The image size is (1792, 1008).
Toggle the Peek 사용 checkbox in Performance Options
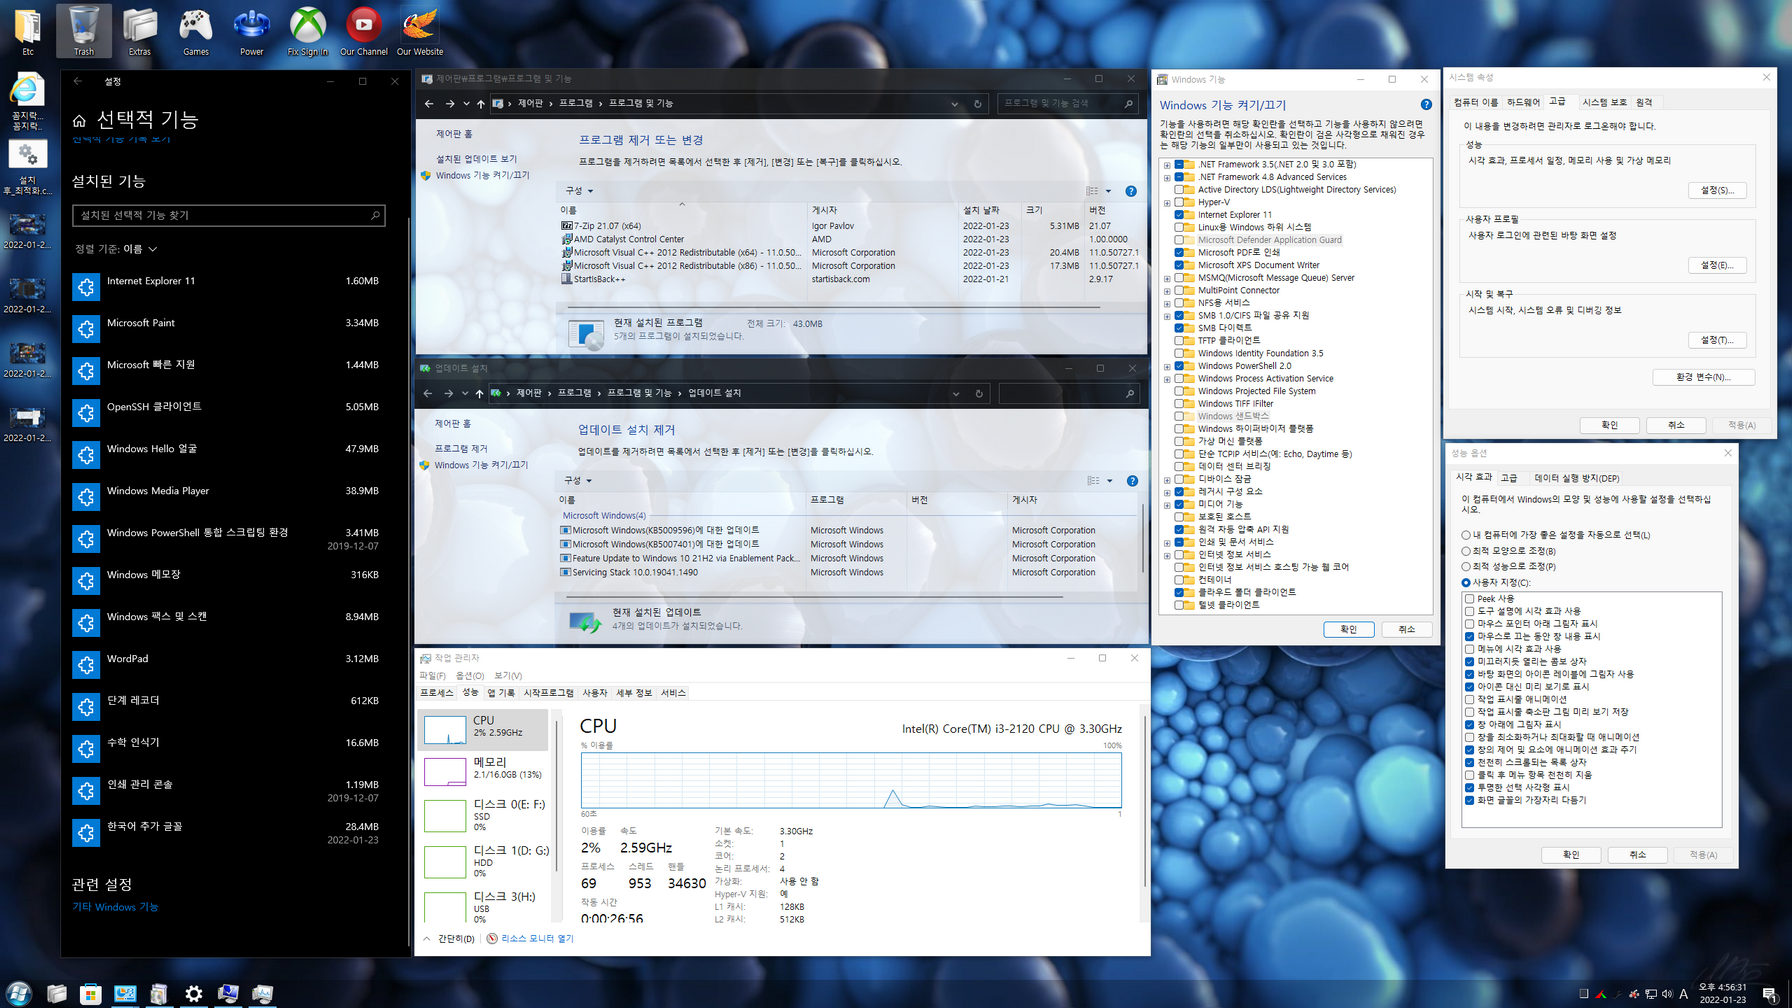1469,599
